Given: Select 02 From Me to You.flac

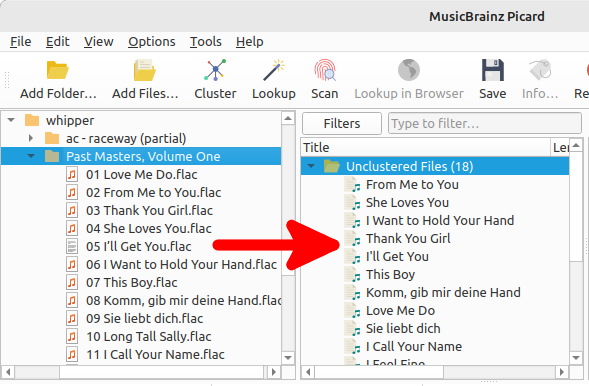Looking at the screenshot, I should coord(153,193).
